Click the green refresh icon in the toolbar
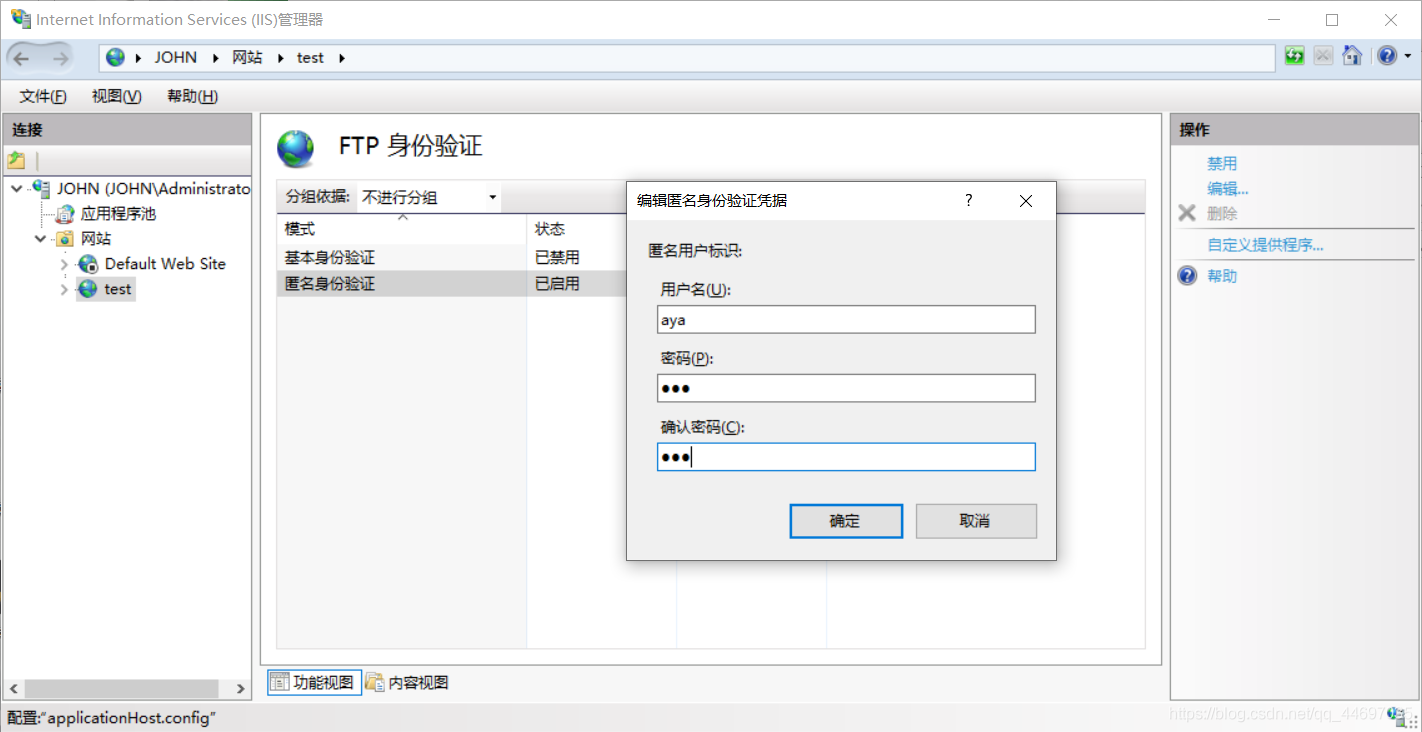The image size is (1422, 732). coord(1295,56)
